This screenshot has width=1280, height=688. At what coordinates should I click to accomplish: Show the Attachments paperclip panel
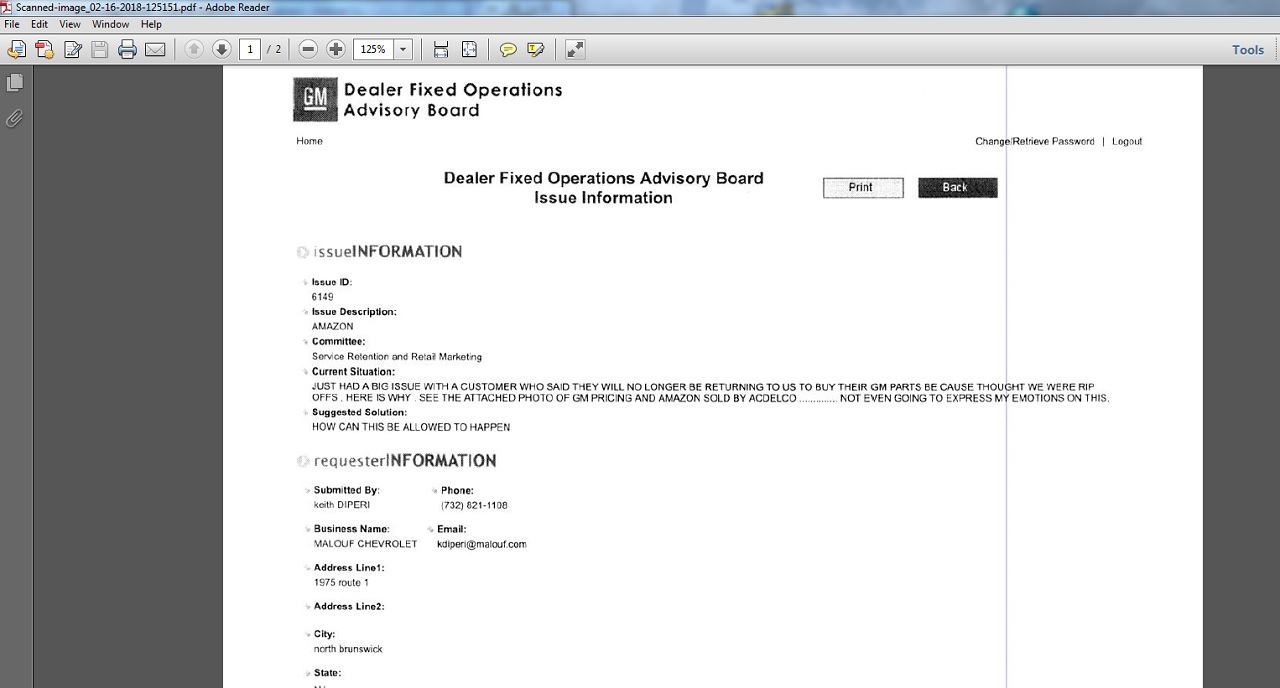click(x=15, y=118)
